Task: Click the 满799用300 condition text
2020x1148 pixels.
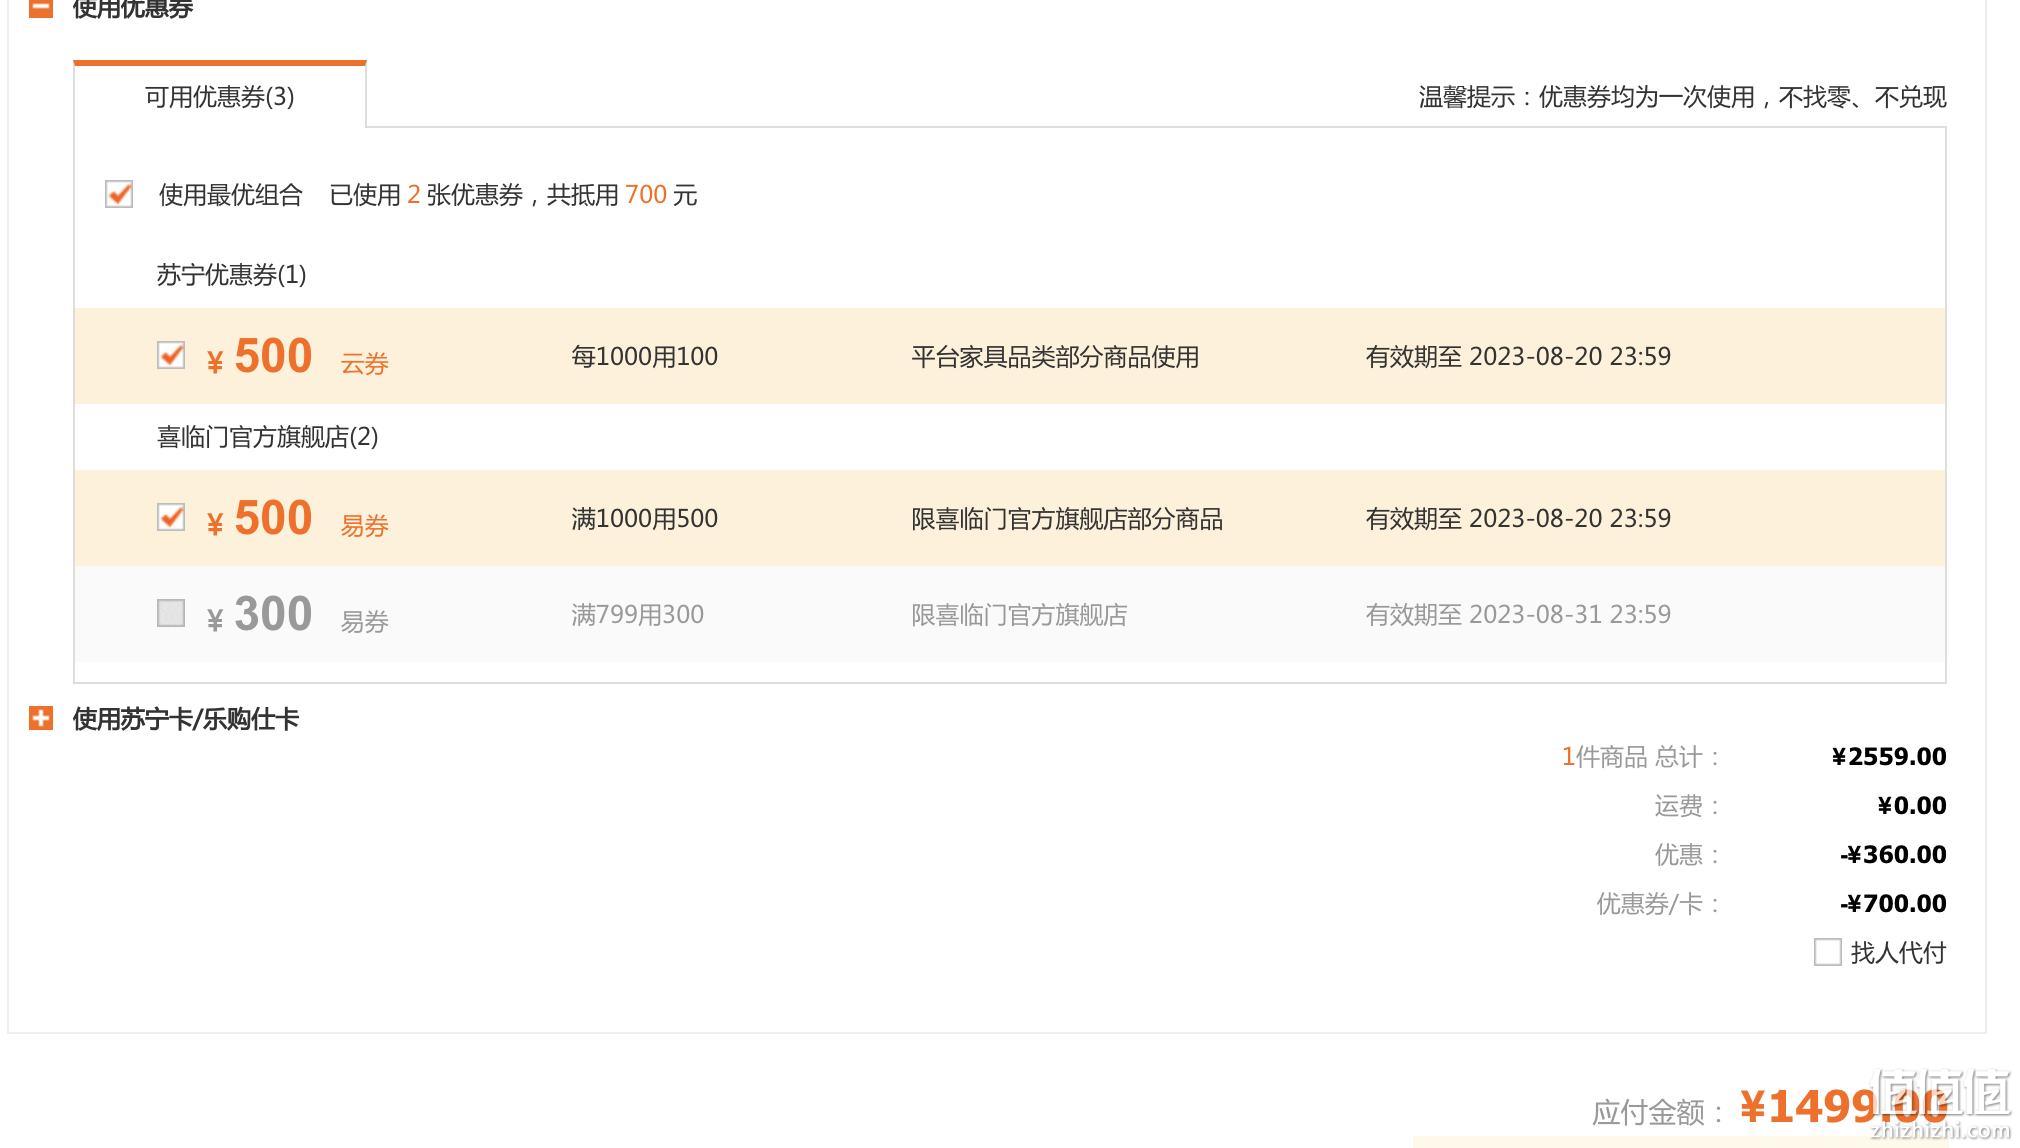Action: click(637, 615)
